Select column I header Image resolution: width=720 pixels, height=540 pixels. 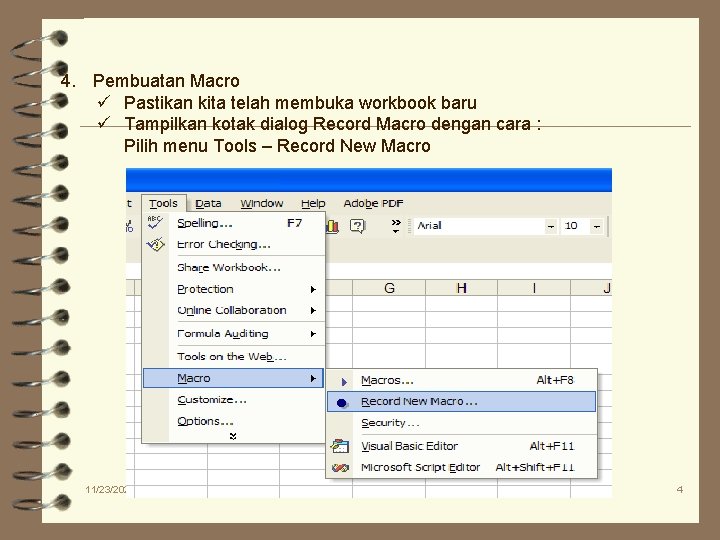pos(534,288)
